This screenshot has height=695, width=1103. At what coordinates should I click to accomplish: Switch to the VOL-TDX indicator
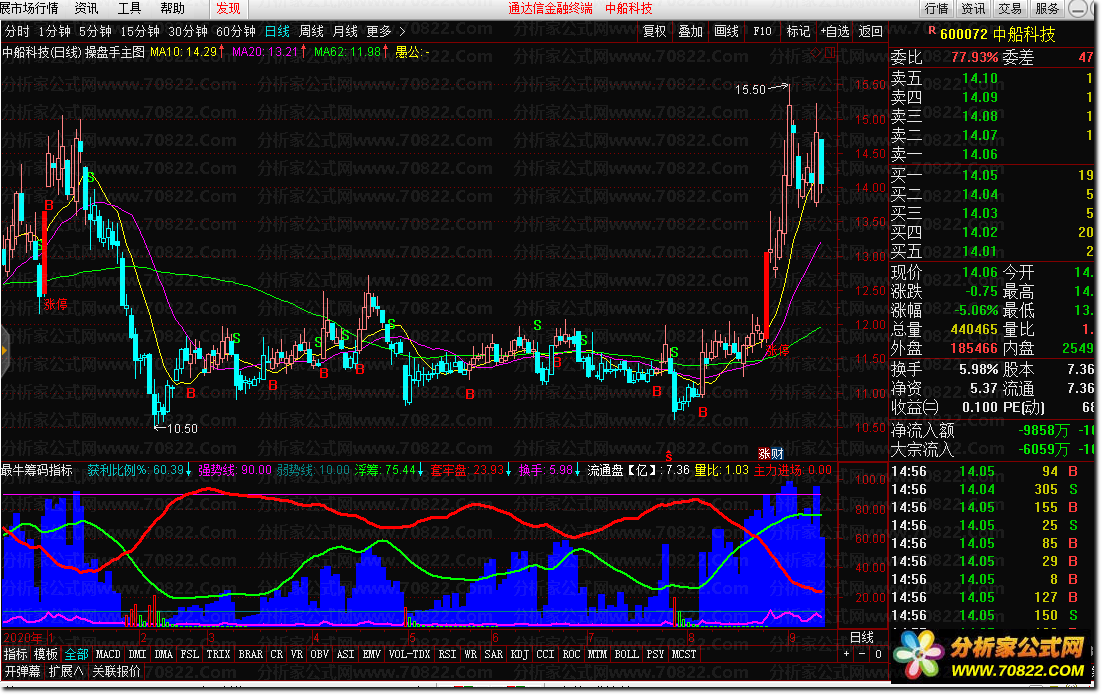tap(409, 655)
